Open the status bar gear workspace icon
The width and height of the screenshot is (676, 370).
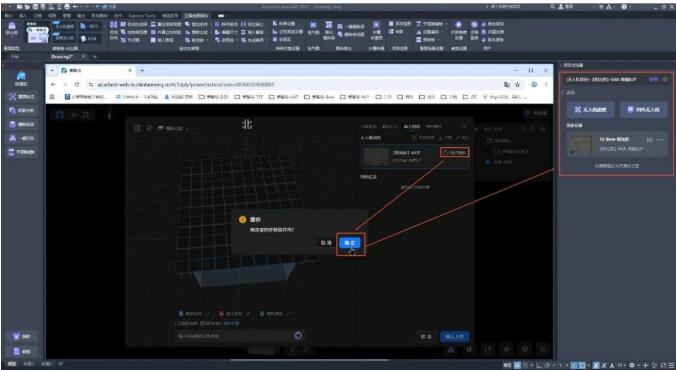point(632,365)
